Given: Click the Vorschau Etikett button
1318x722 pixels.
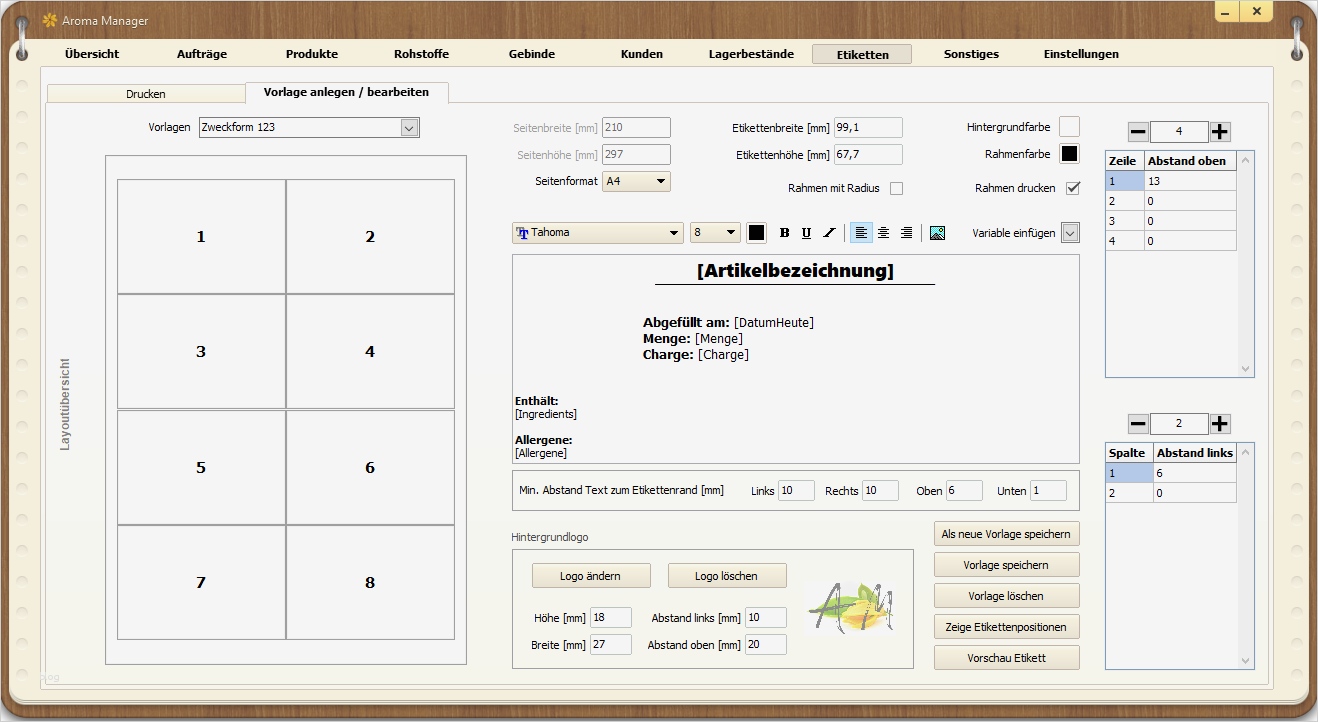Looking at the screenshot, I should point(1006,657).
